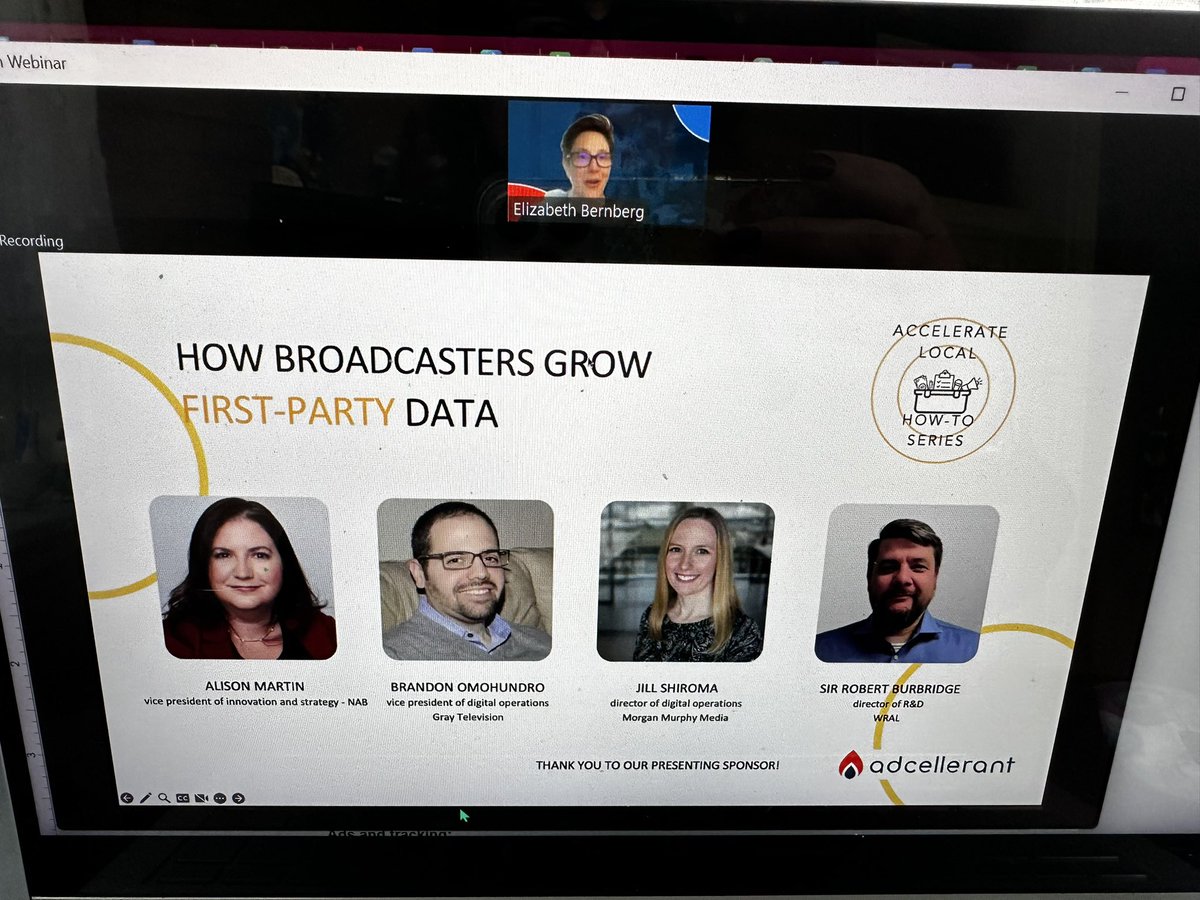Click 'THANK YOU TO OUR PRESENTING SPONSOR!' text
This screenshot has height=900, width=1200.
tap(657, 765)
